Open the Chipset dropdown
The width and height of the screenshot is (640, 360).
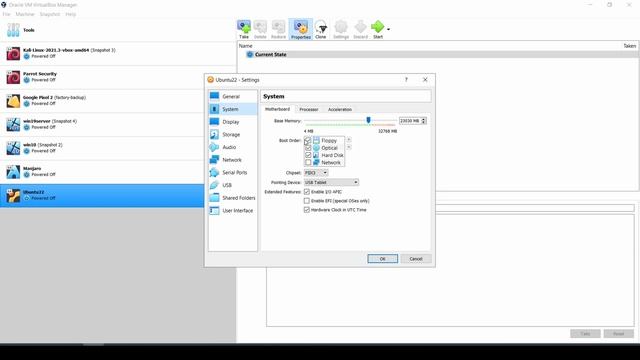[x=316, y=173]
